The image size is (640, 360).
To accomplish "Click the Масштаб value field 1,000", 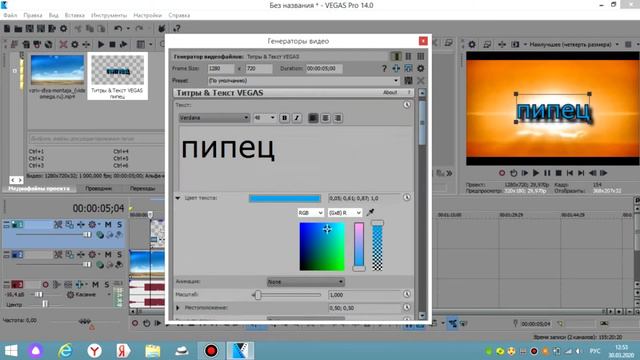I will pyautogui.click(x=365, y=295).
